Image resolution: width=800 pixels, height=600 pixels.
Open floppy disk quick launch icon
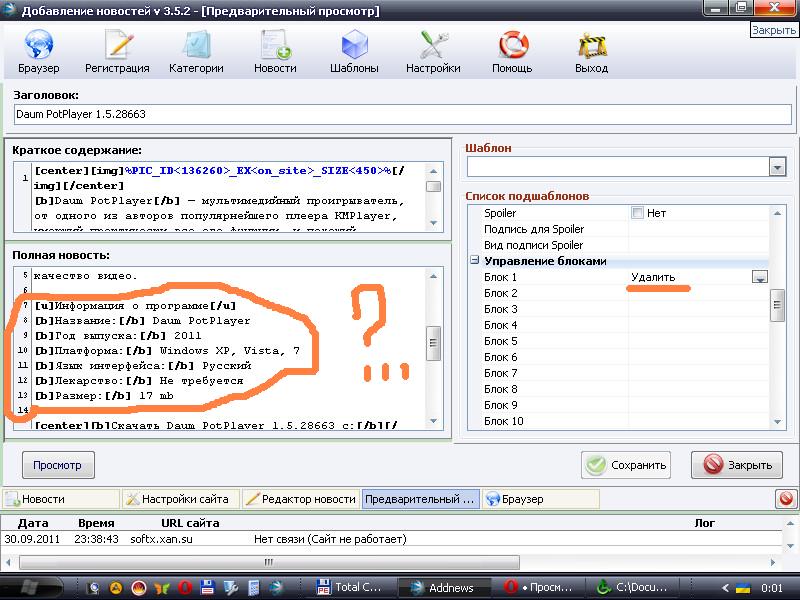point(207,587)
